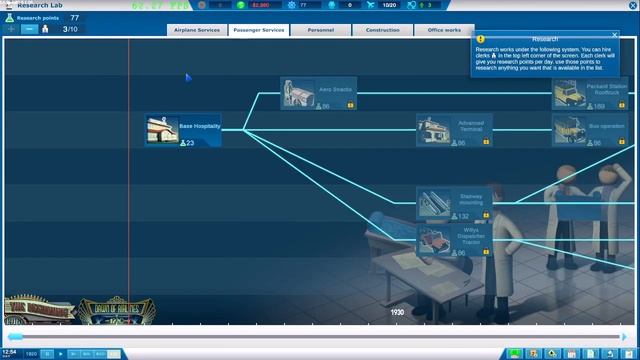
Task: Click the lock icon on Stairway mounting
Action: (x=486, y=215)
